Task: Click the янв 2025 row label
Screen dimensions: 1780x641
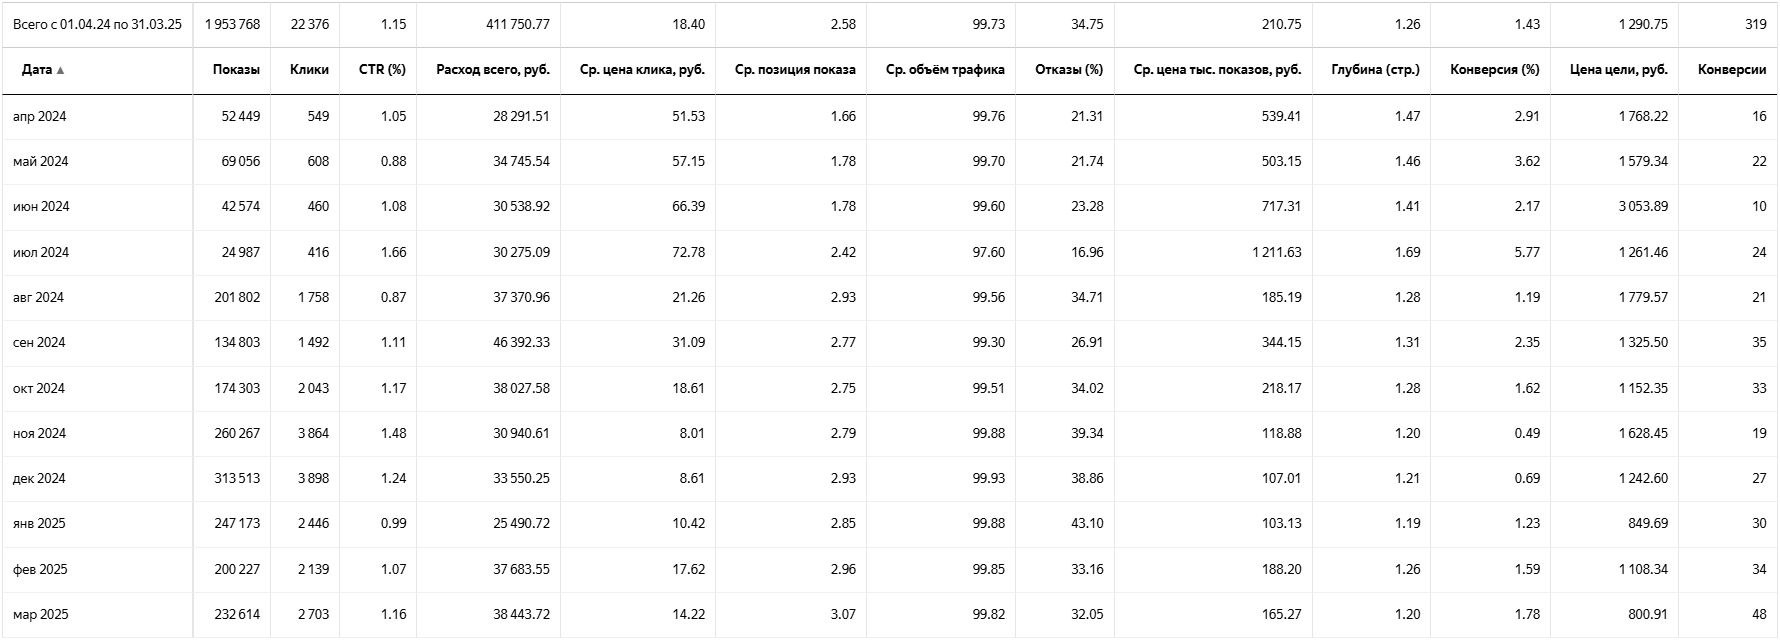Action: [40, 523]
